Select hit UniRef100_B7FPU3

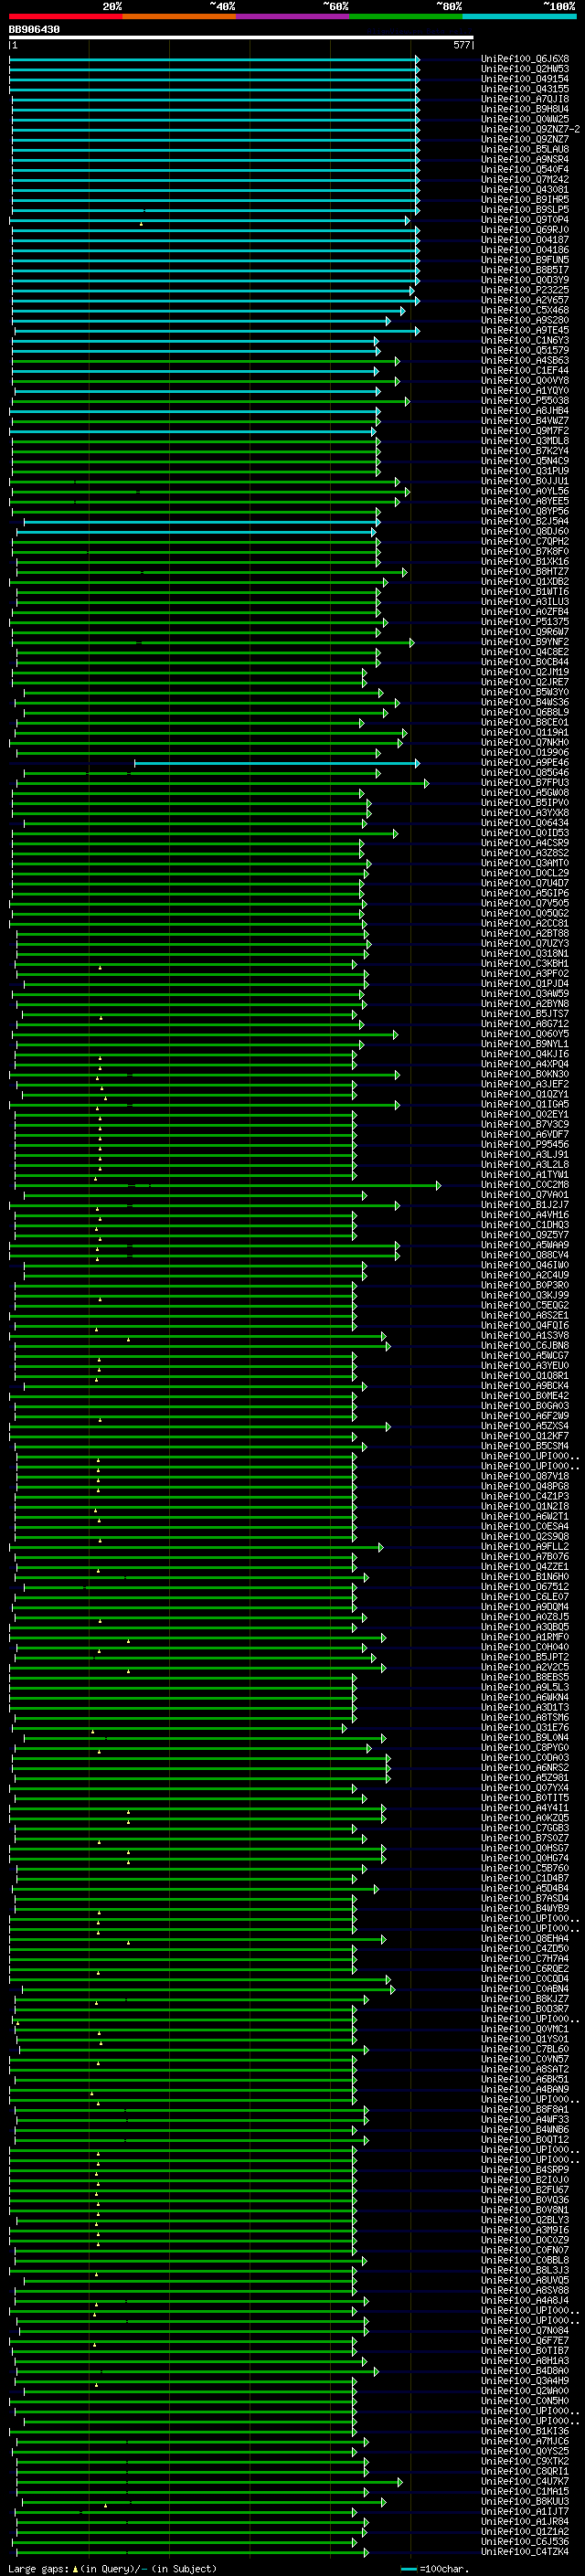click(525, 783)
